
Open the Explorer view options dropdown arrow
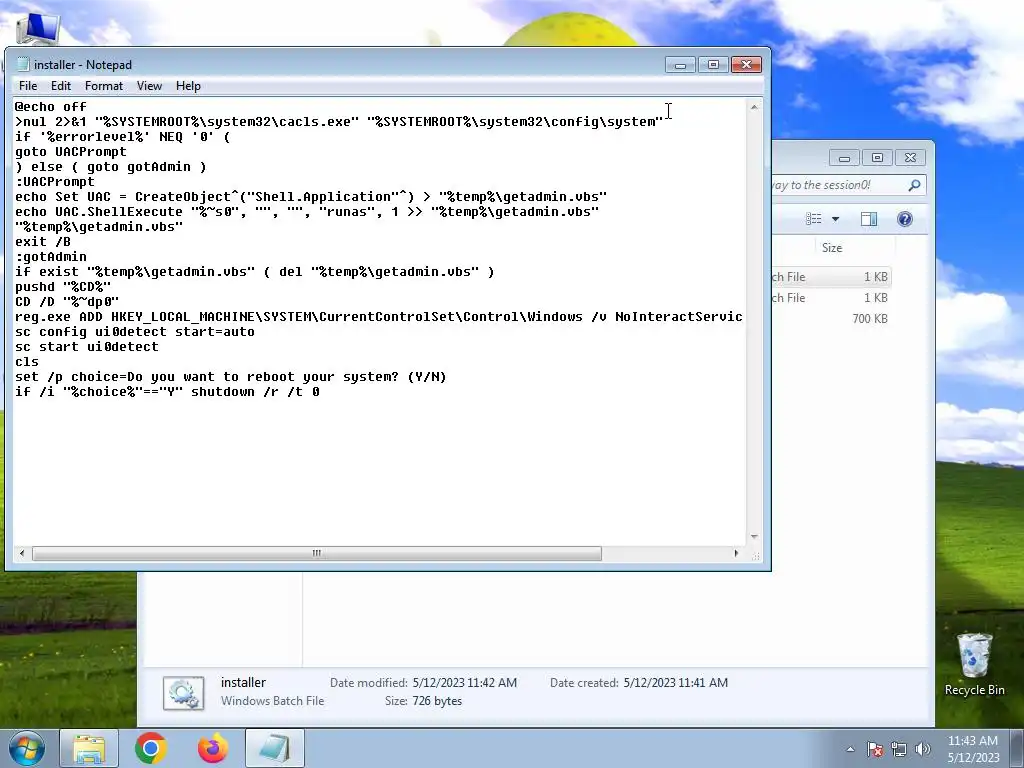coord(835,219)
